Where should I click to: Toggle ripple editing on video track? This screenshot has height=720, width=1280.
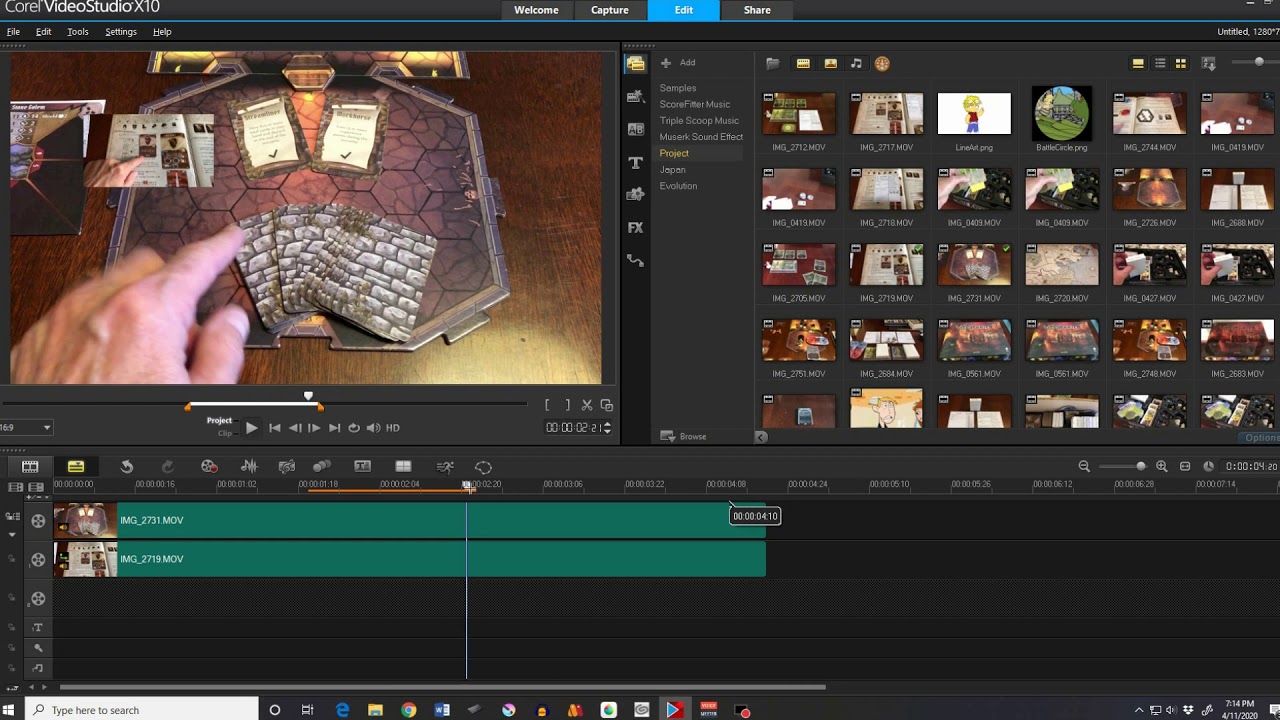[x=13, y=517]
